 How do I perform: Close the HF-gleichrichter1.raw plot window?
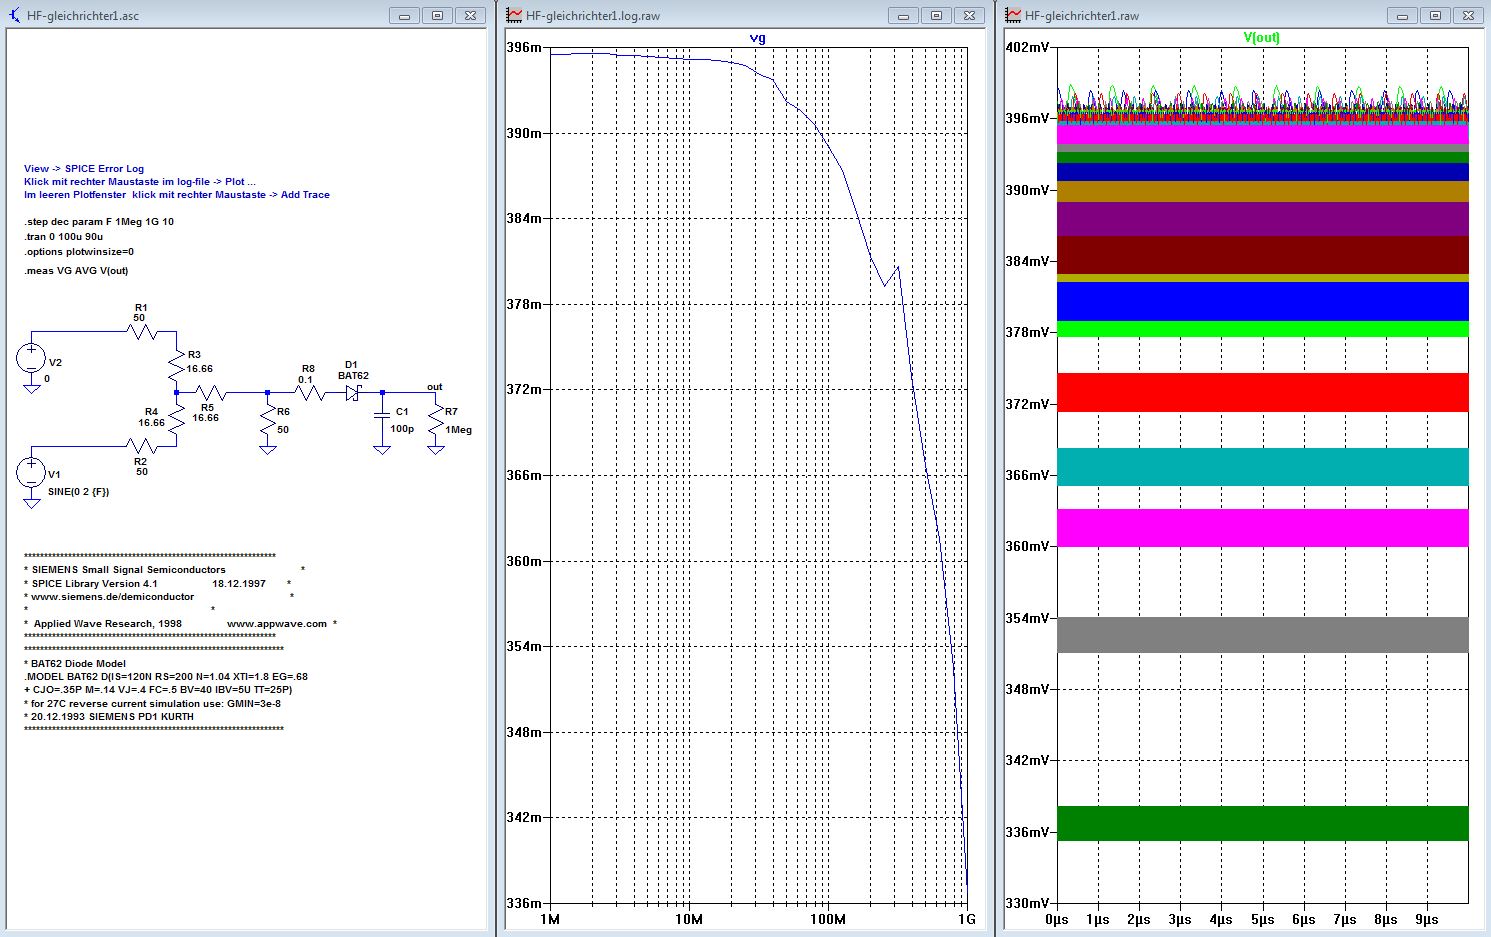click(1468, 16)
